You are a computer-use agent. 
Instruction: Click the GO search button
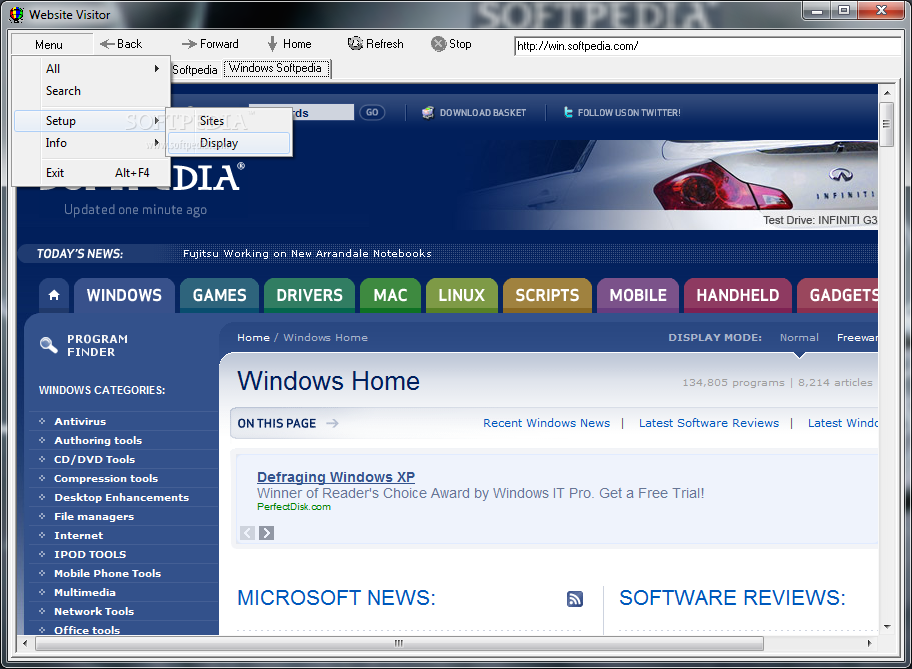click(372, 112)
